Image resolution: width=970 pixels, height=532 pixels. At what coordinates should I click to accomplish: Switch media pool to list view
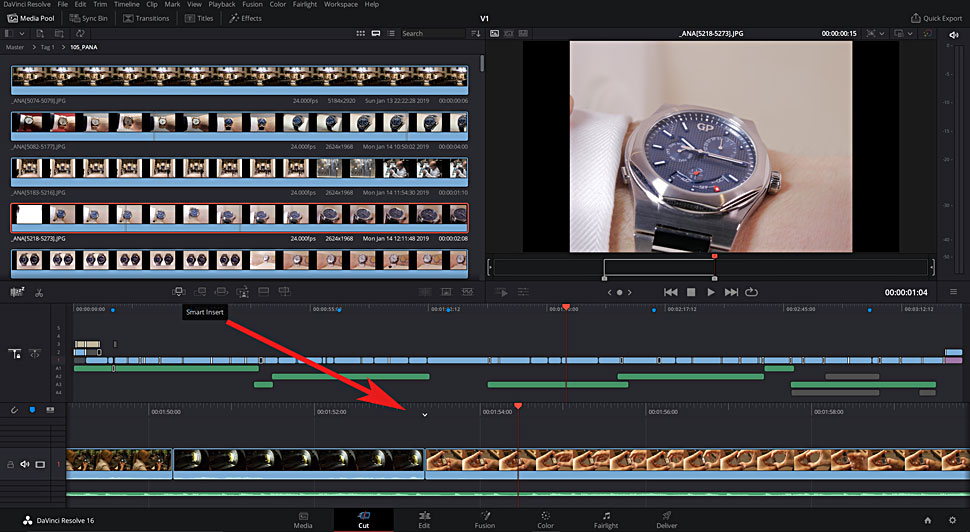391,33
